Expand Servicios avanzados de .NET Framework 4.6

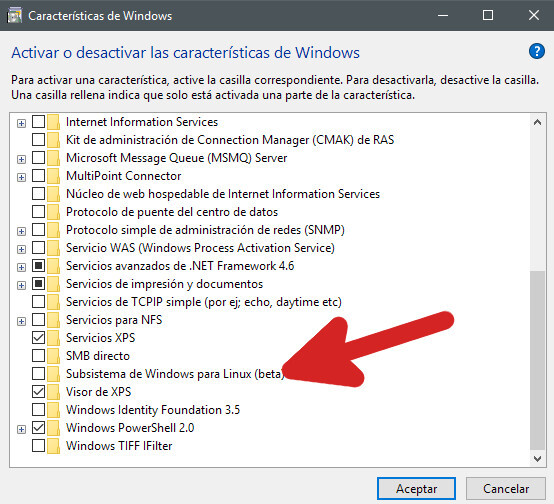point(21,268)
